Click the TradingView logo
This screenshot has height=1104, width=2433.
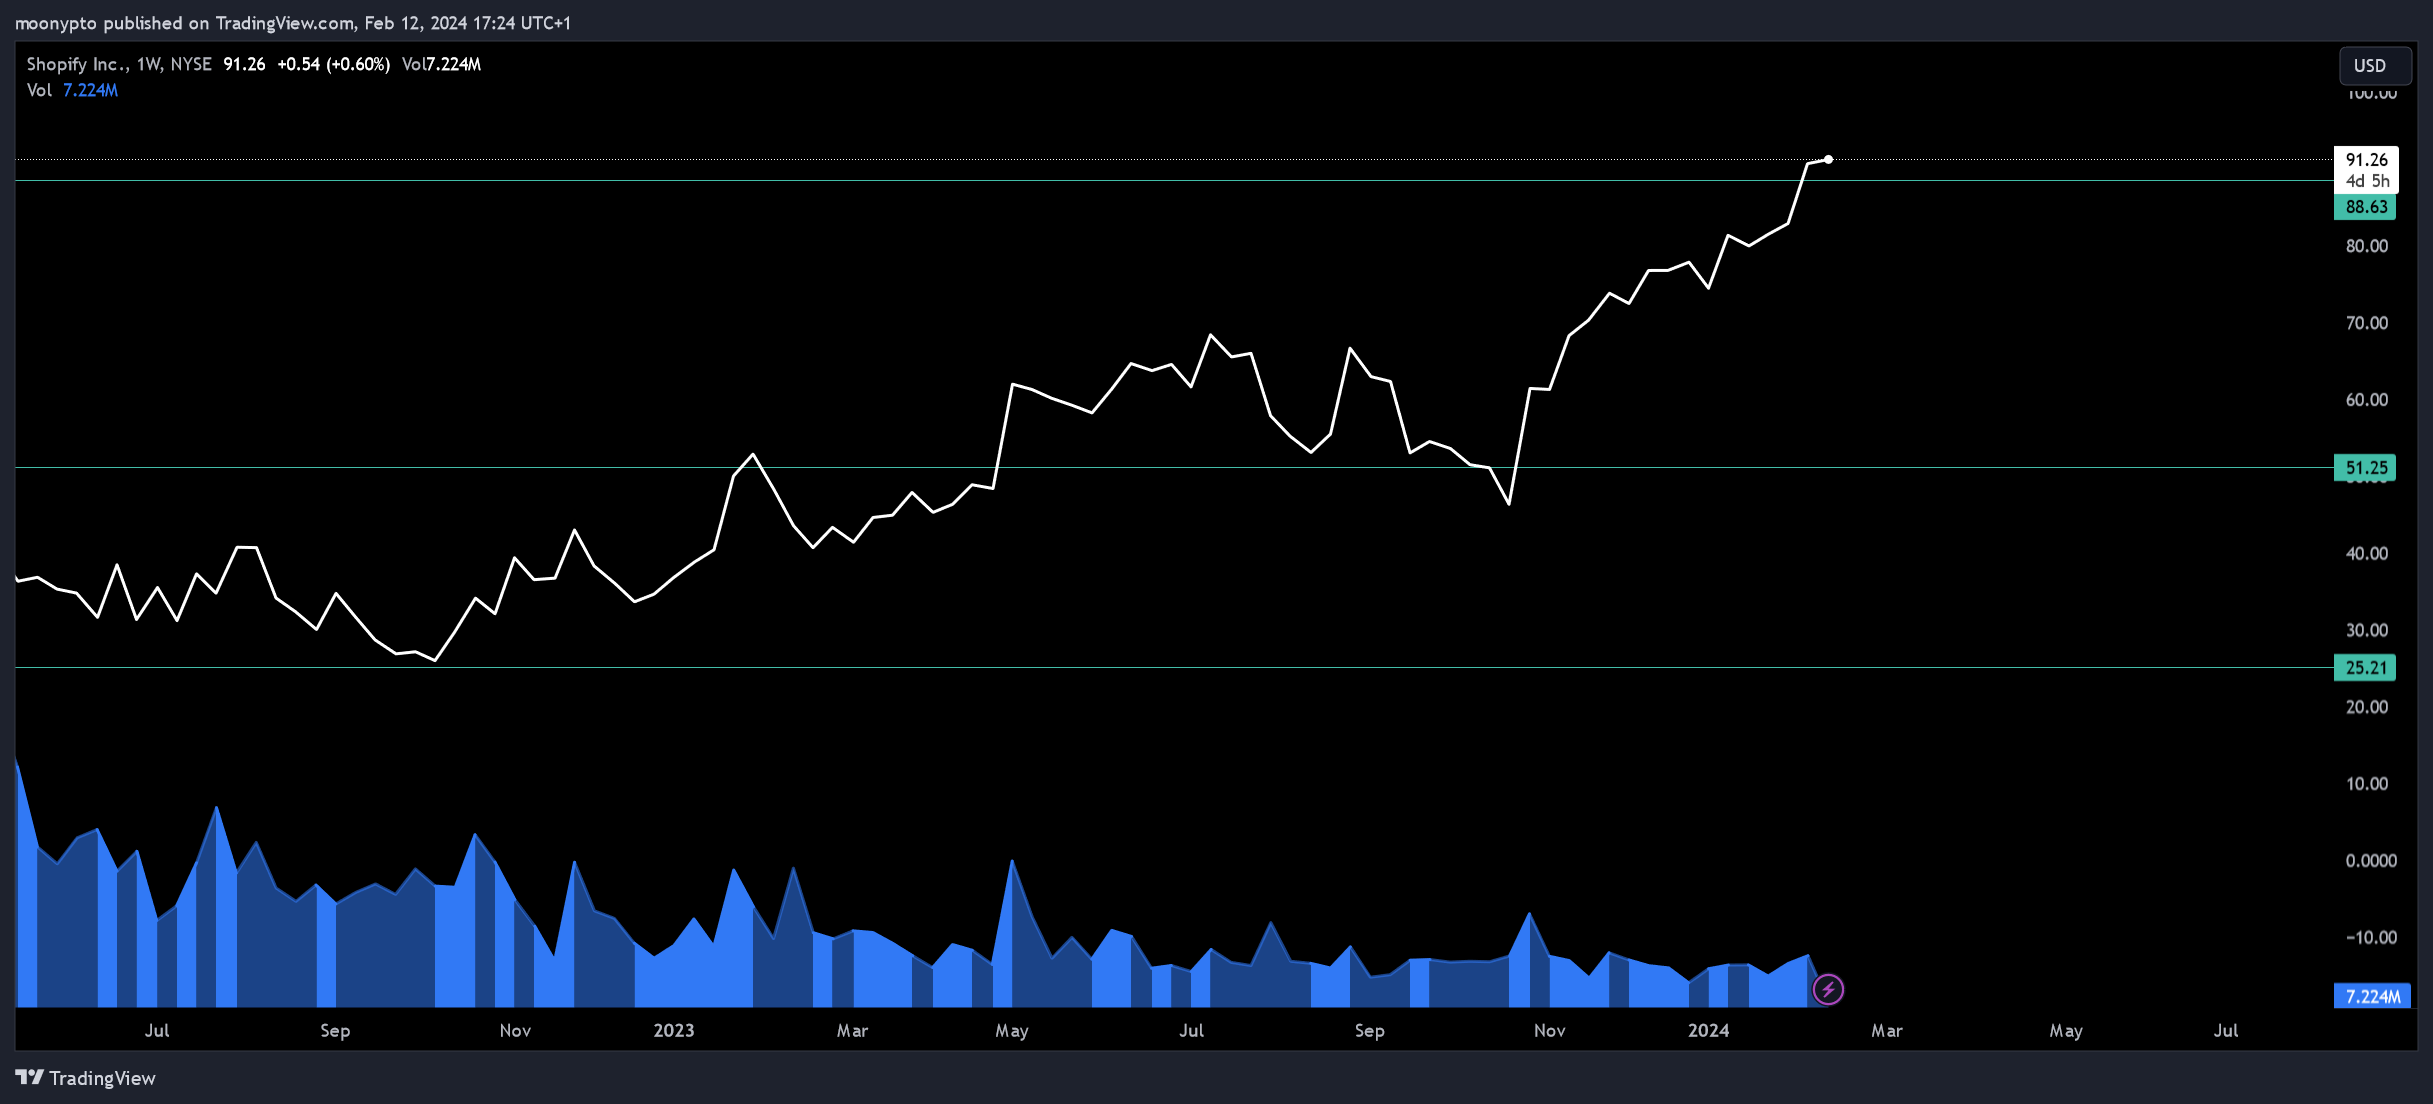86,1078
